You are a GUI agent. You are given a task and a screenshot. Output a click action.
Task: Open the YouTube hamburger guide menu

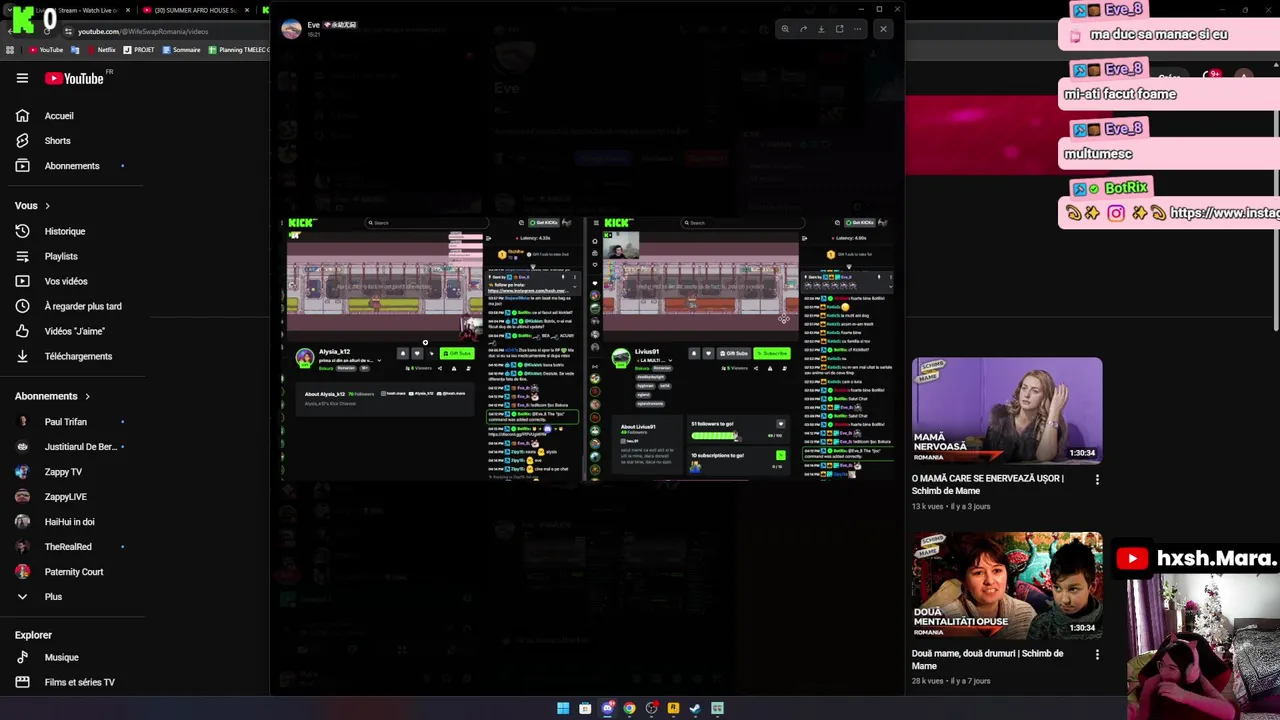tap(22, 78)
